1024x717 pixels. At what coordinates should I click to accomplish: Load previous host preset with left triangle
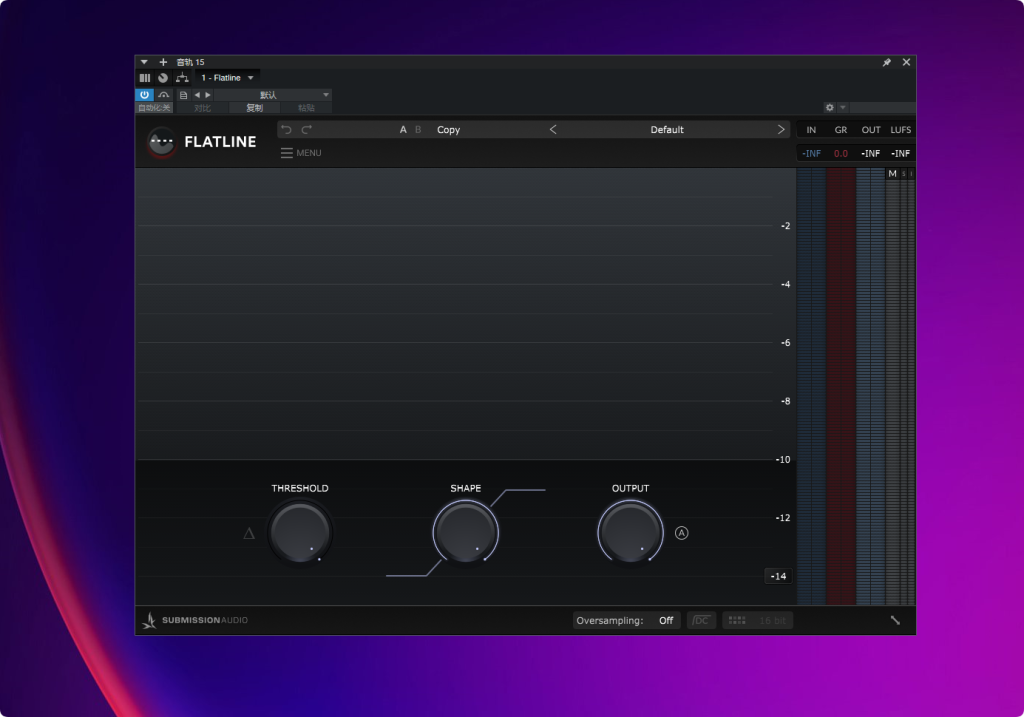(x=197, y=95)
